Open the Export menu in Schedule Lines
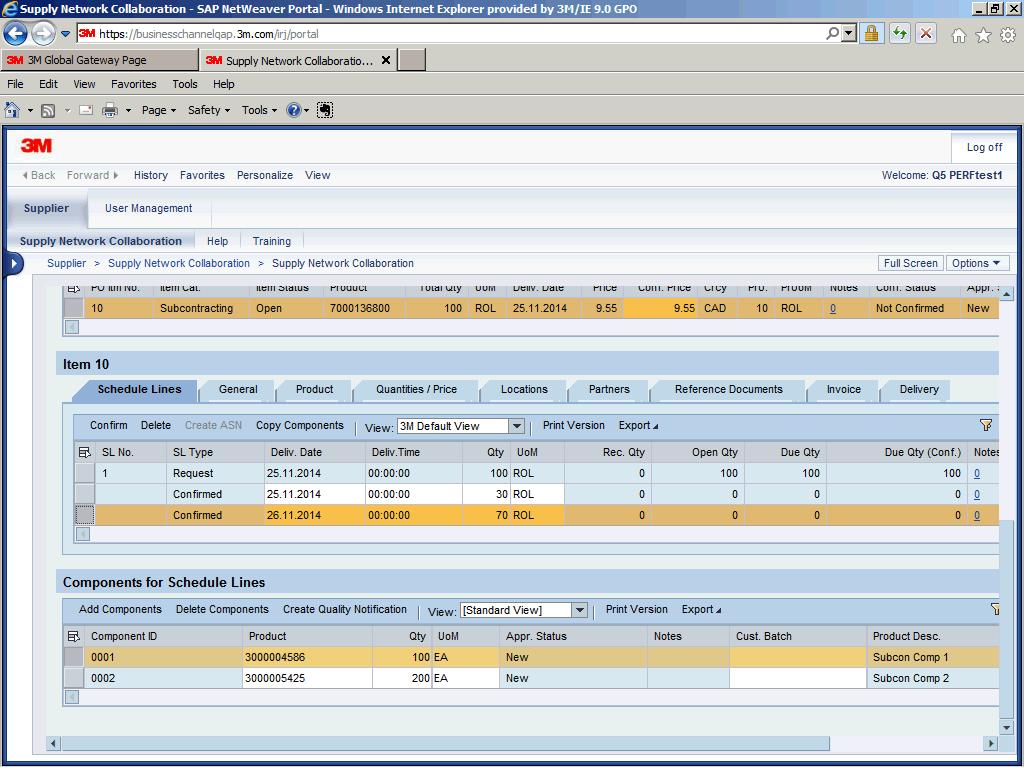The width and height of the screenshot is (1024, 768). (638, 425)
